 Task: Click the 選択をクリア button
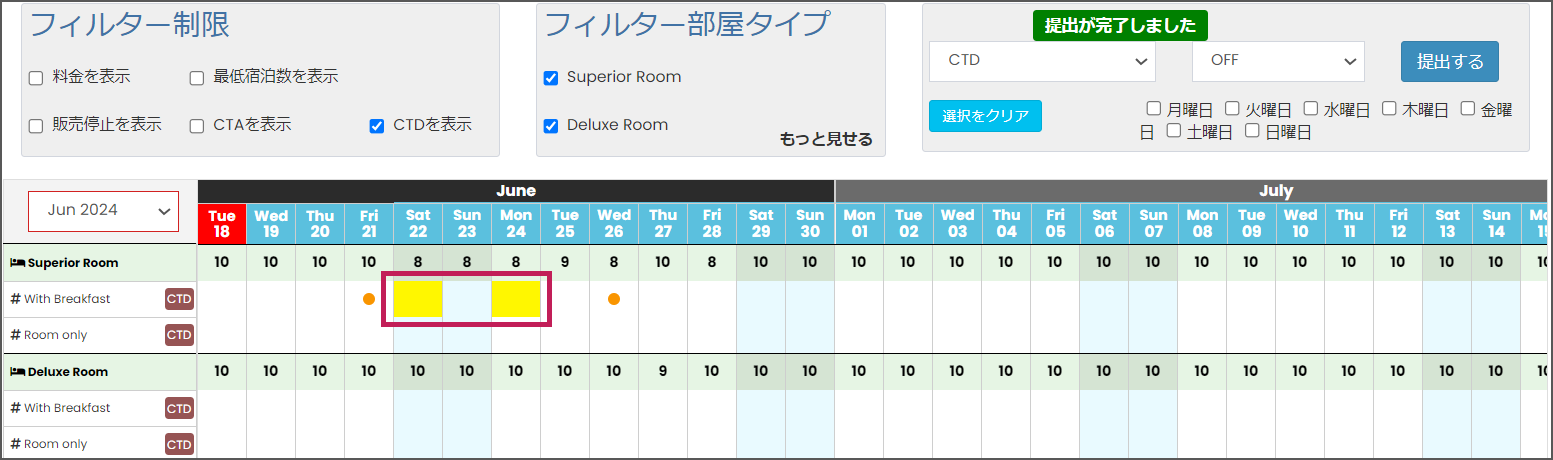click(x=985, y=116)
